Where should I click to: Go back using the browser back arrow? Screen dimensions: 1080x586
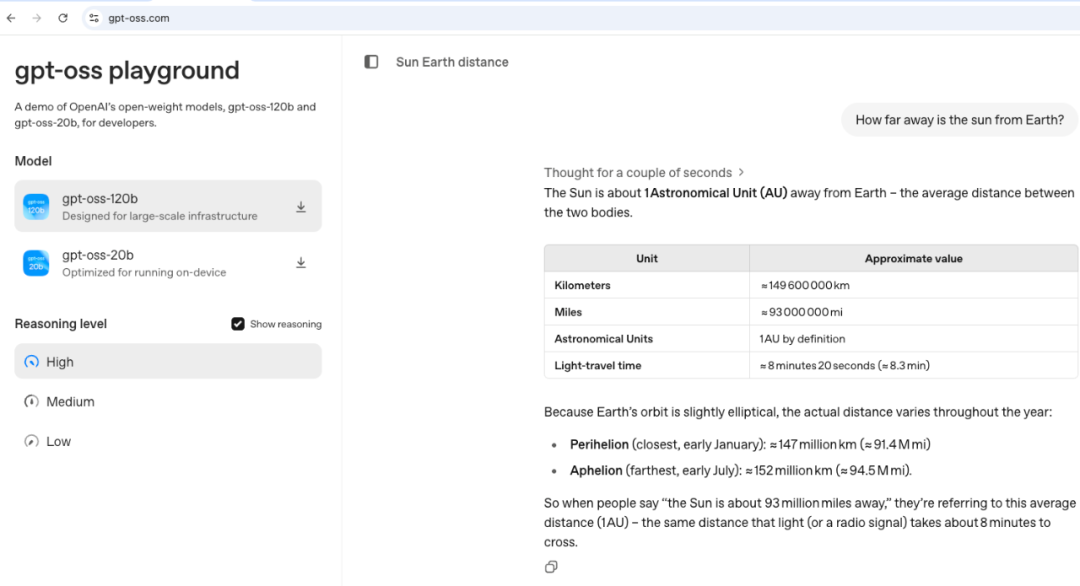[x=11, y=18]
